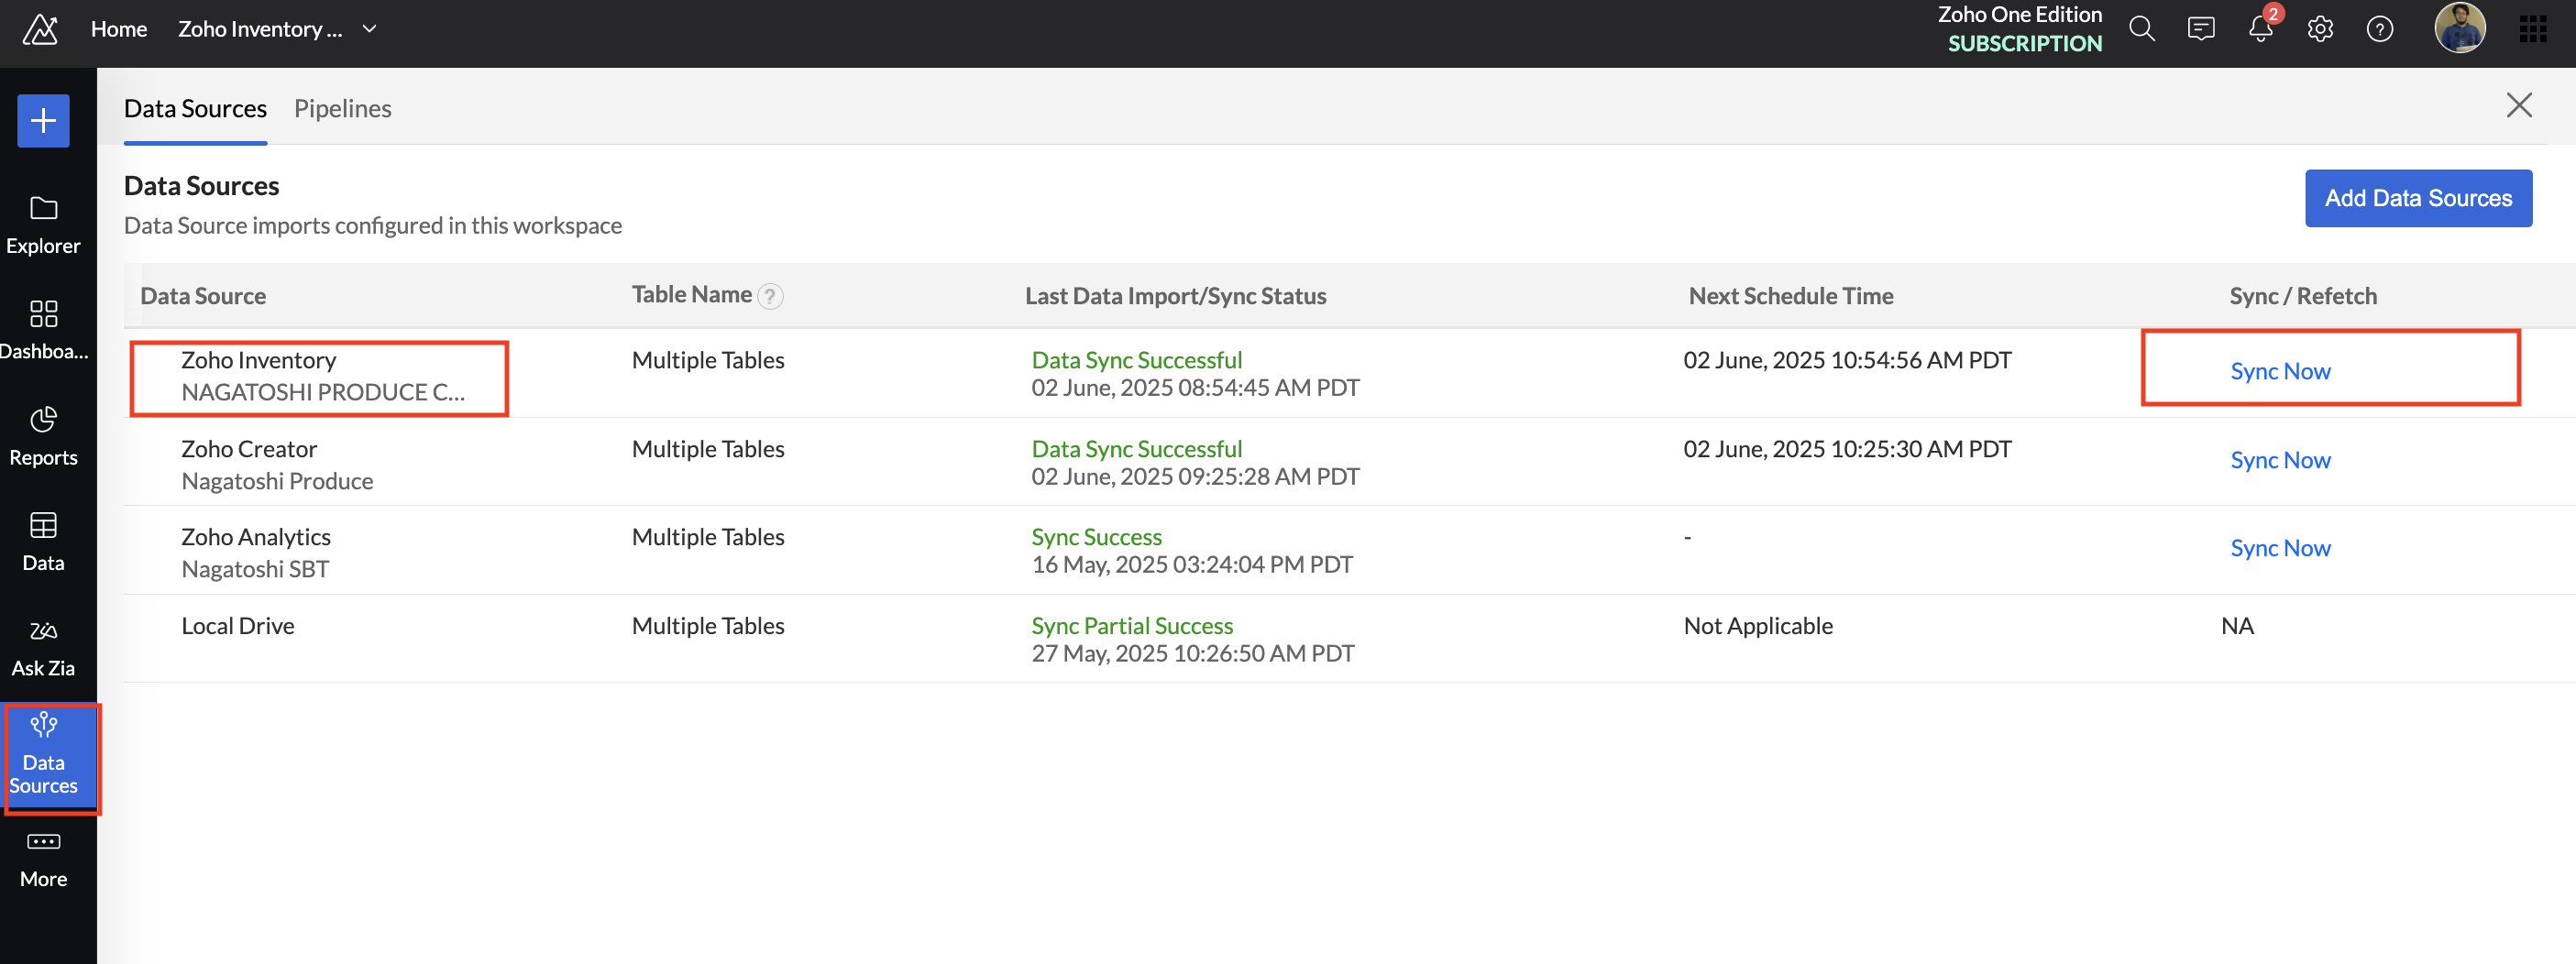This screenshot has width=2576, height=964.
Task: Open the chat/feedback icon in header
Action: pos(2201,29)
